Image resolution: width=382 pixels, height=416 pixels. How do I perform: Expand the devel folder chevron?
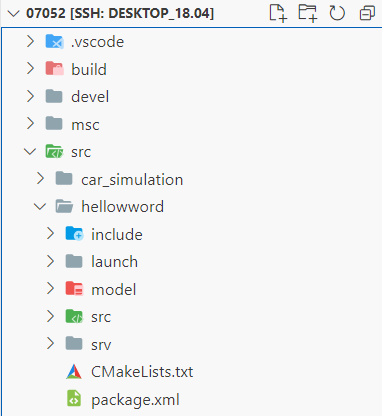click(x=30, y=96)
